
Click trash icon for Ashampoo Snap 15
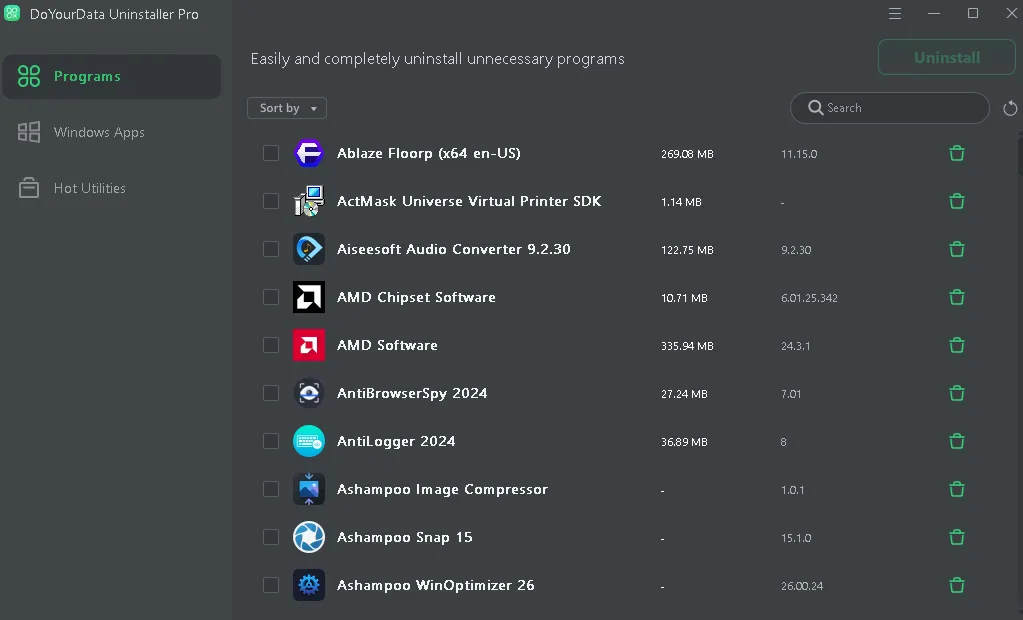tap(956, 537)
